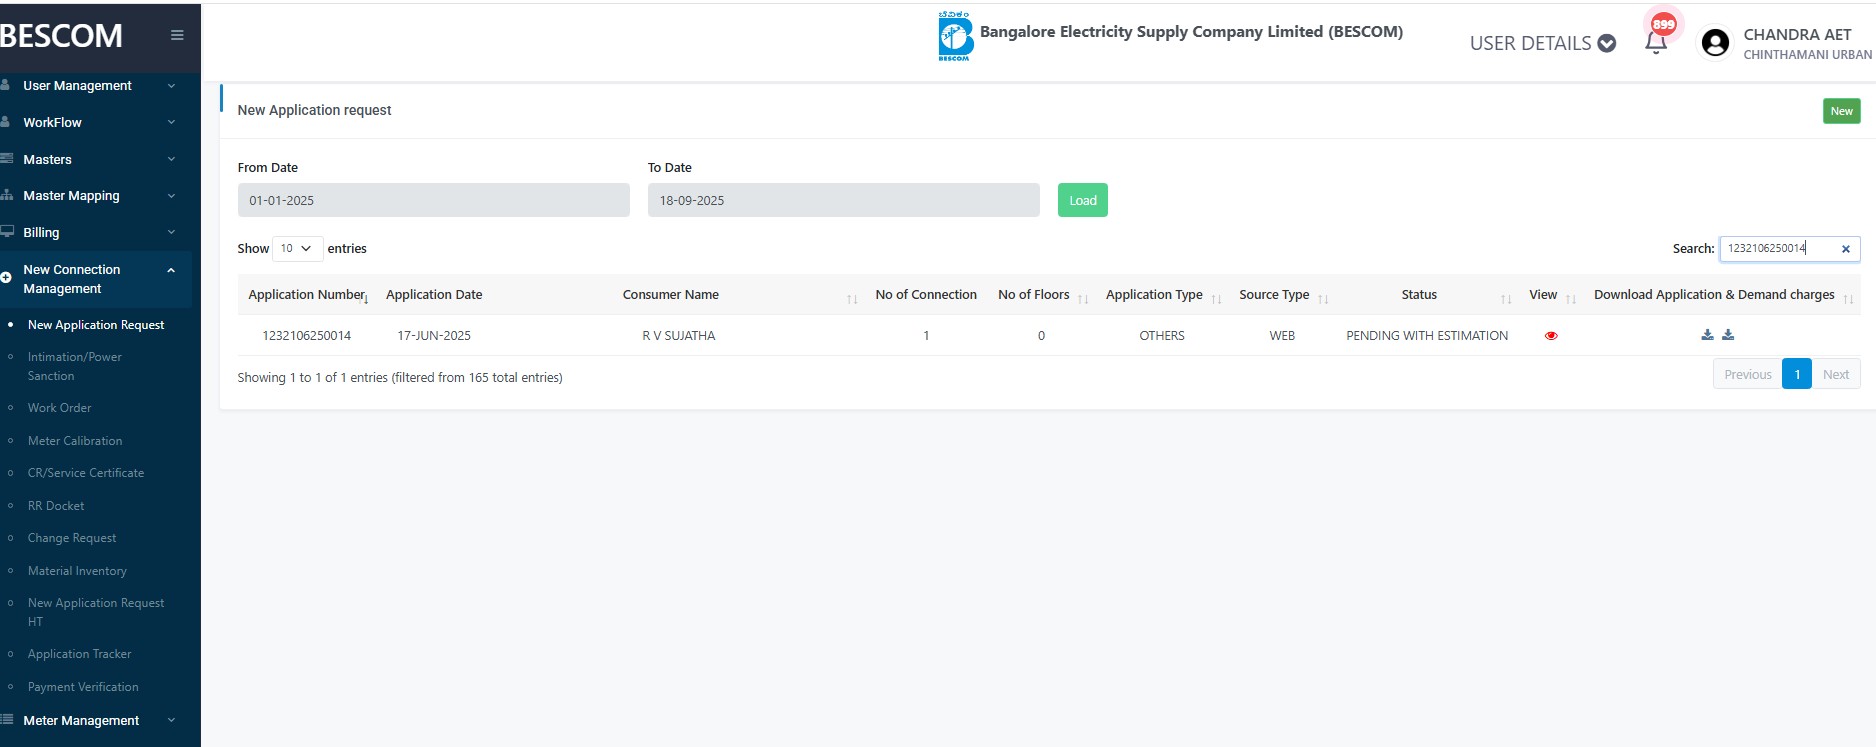
Task: Expand Master Mapping using its chevron
Action: pos(171,196)
